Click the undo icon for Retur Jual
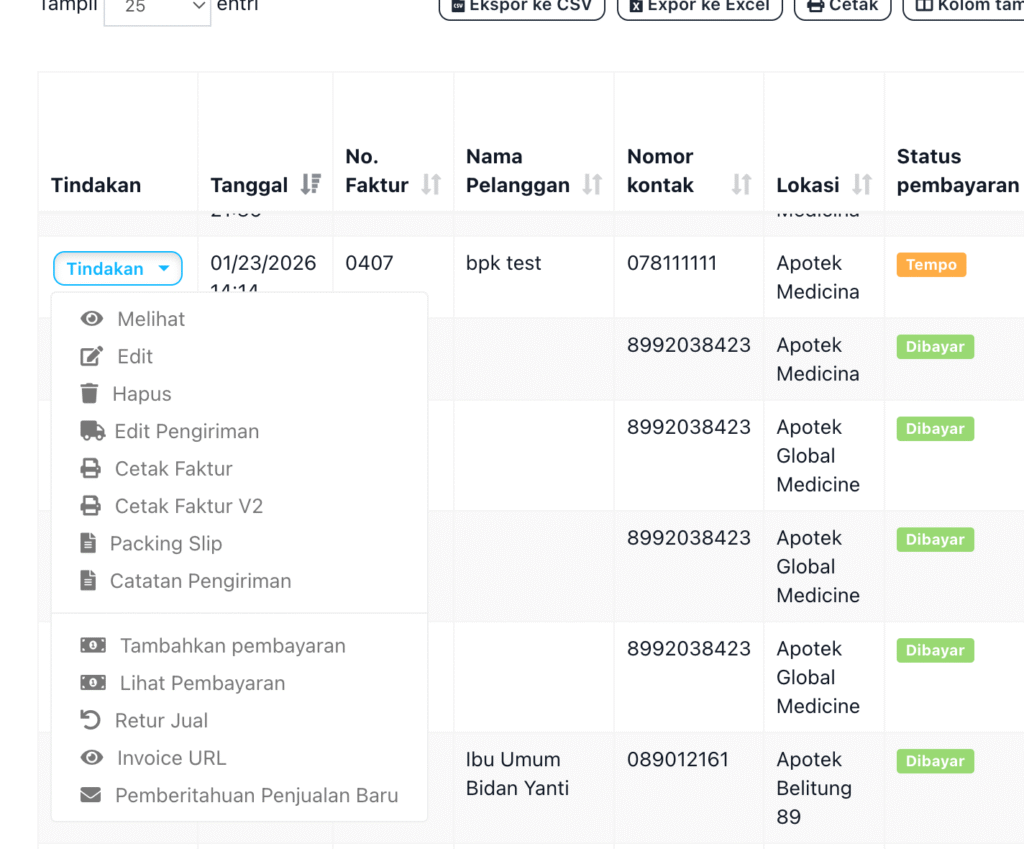The width and height of the screenshot is (1024, 849). (x=90, y=721)
